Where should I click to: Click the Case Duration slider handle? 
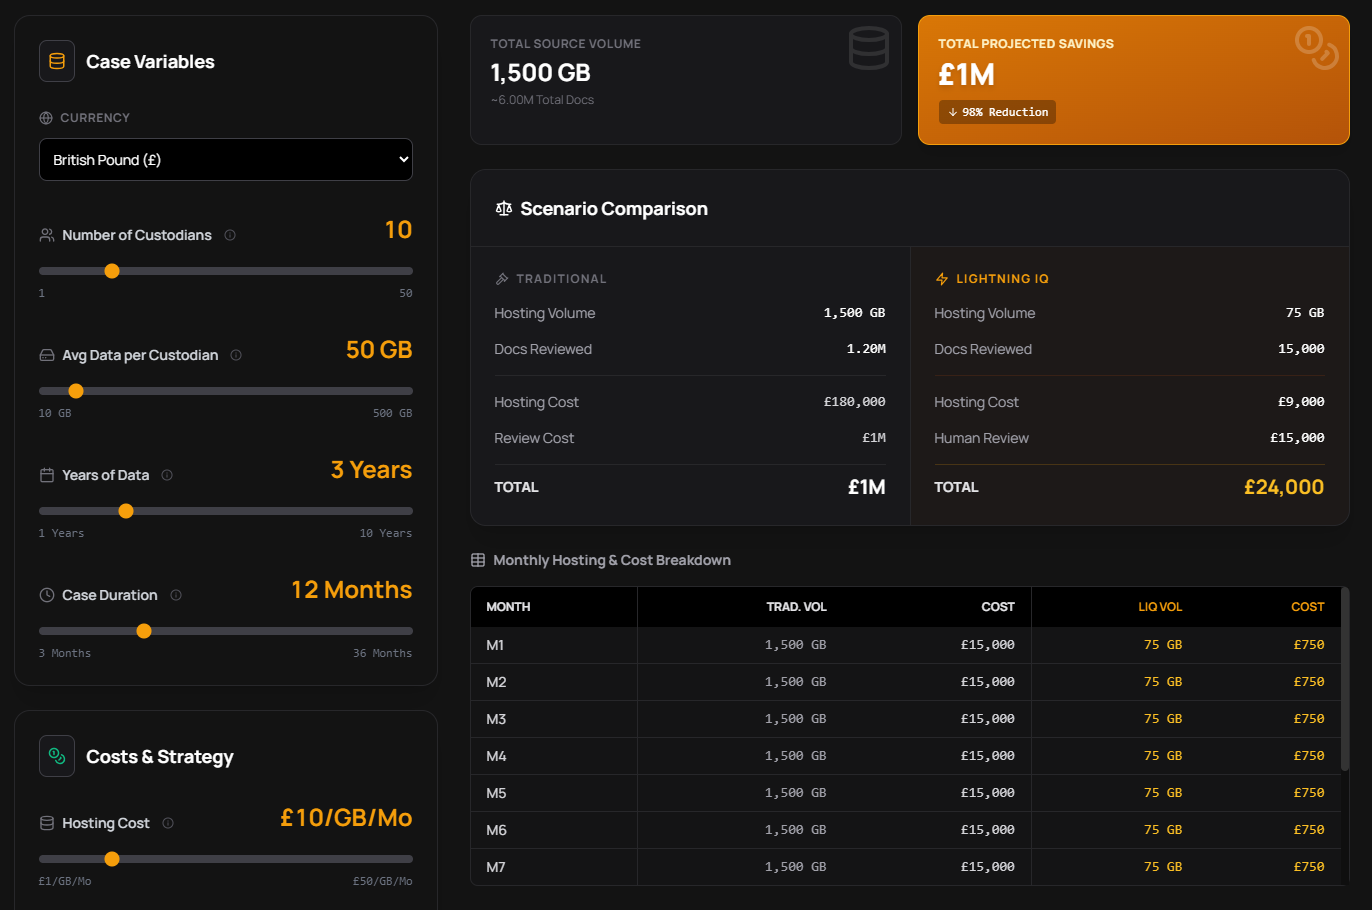pyautogui.click(x=143, y=630)
